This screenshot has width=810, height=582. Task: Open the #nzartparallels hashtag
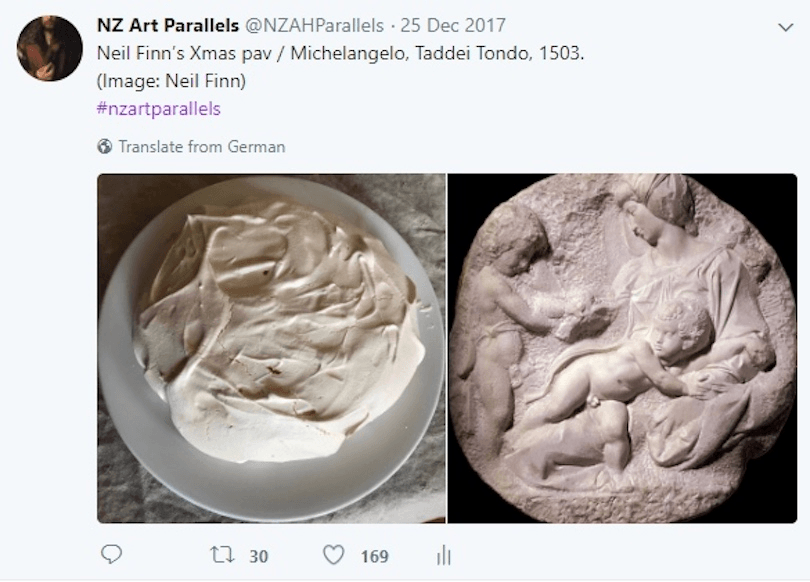[158, 109]
